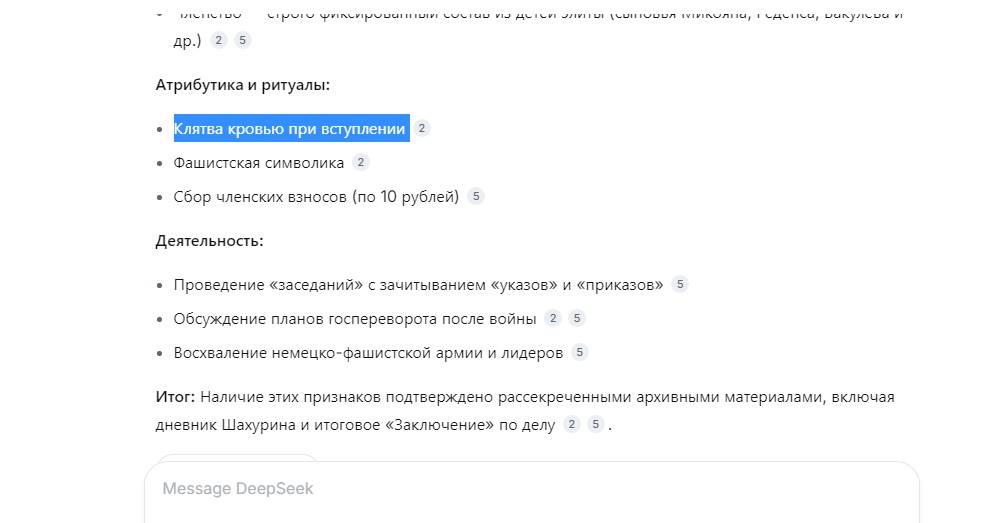This screenshot has width=998, height=523.
Task: Open citation 5 after 'Сбор членских взносов'
Action: pos(476,197)
